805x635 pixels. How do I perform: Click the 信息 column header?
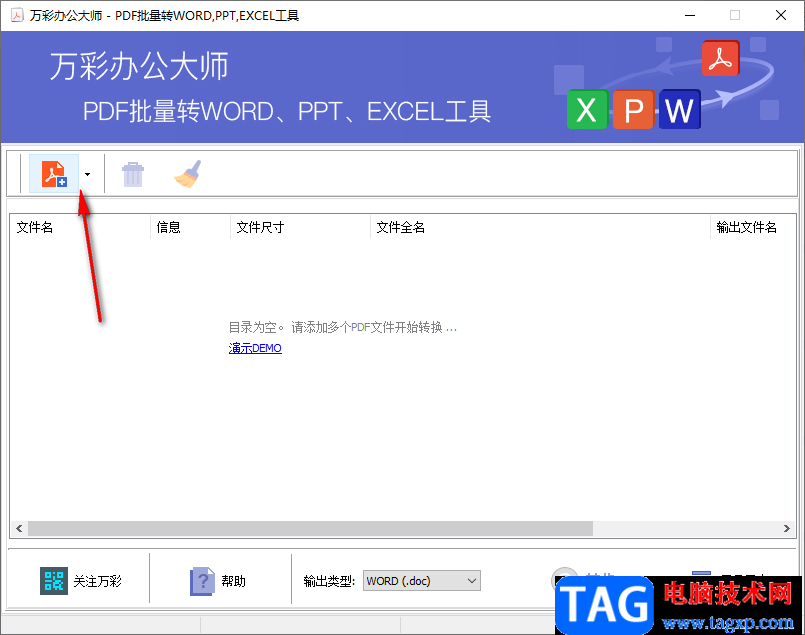190,227
